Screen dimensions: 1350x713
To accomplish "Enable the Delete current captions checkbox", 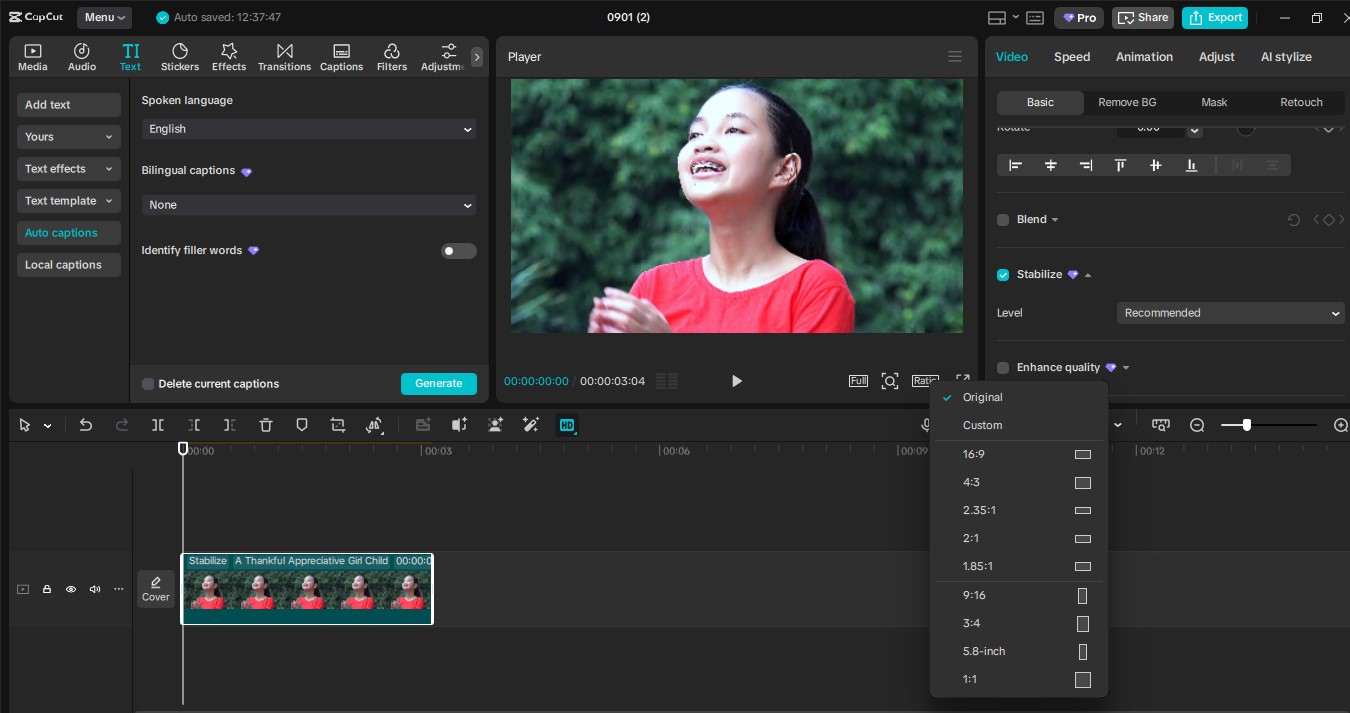I will pos(148,384).
